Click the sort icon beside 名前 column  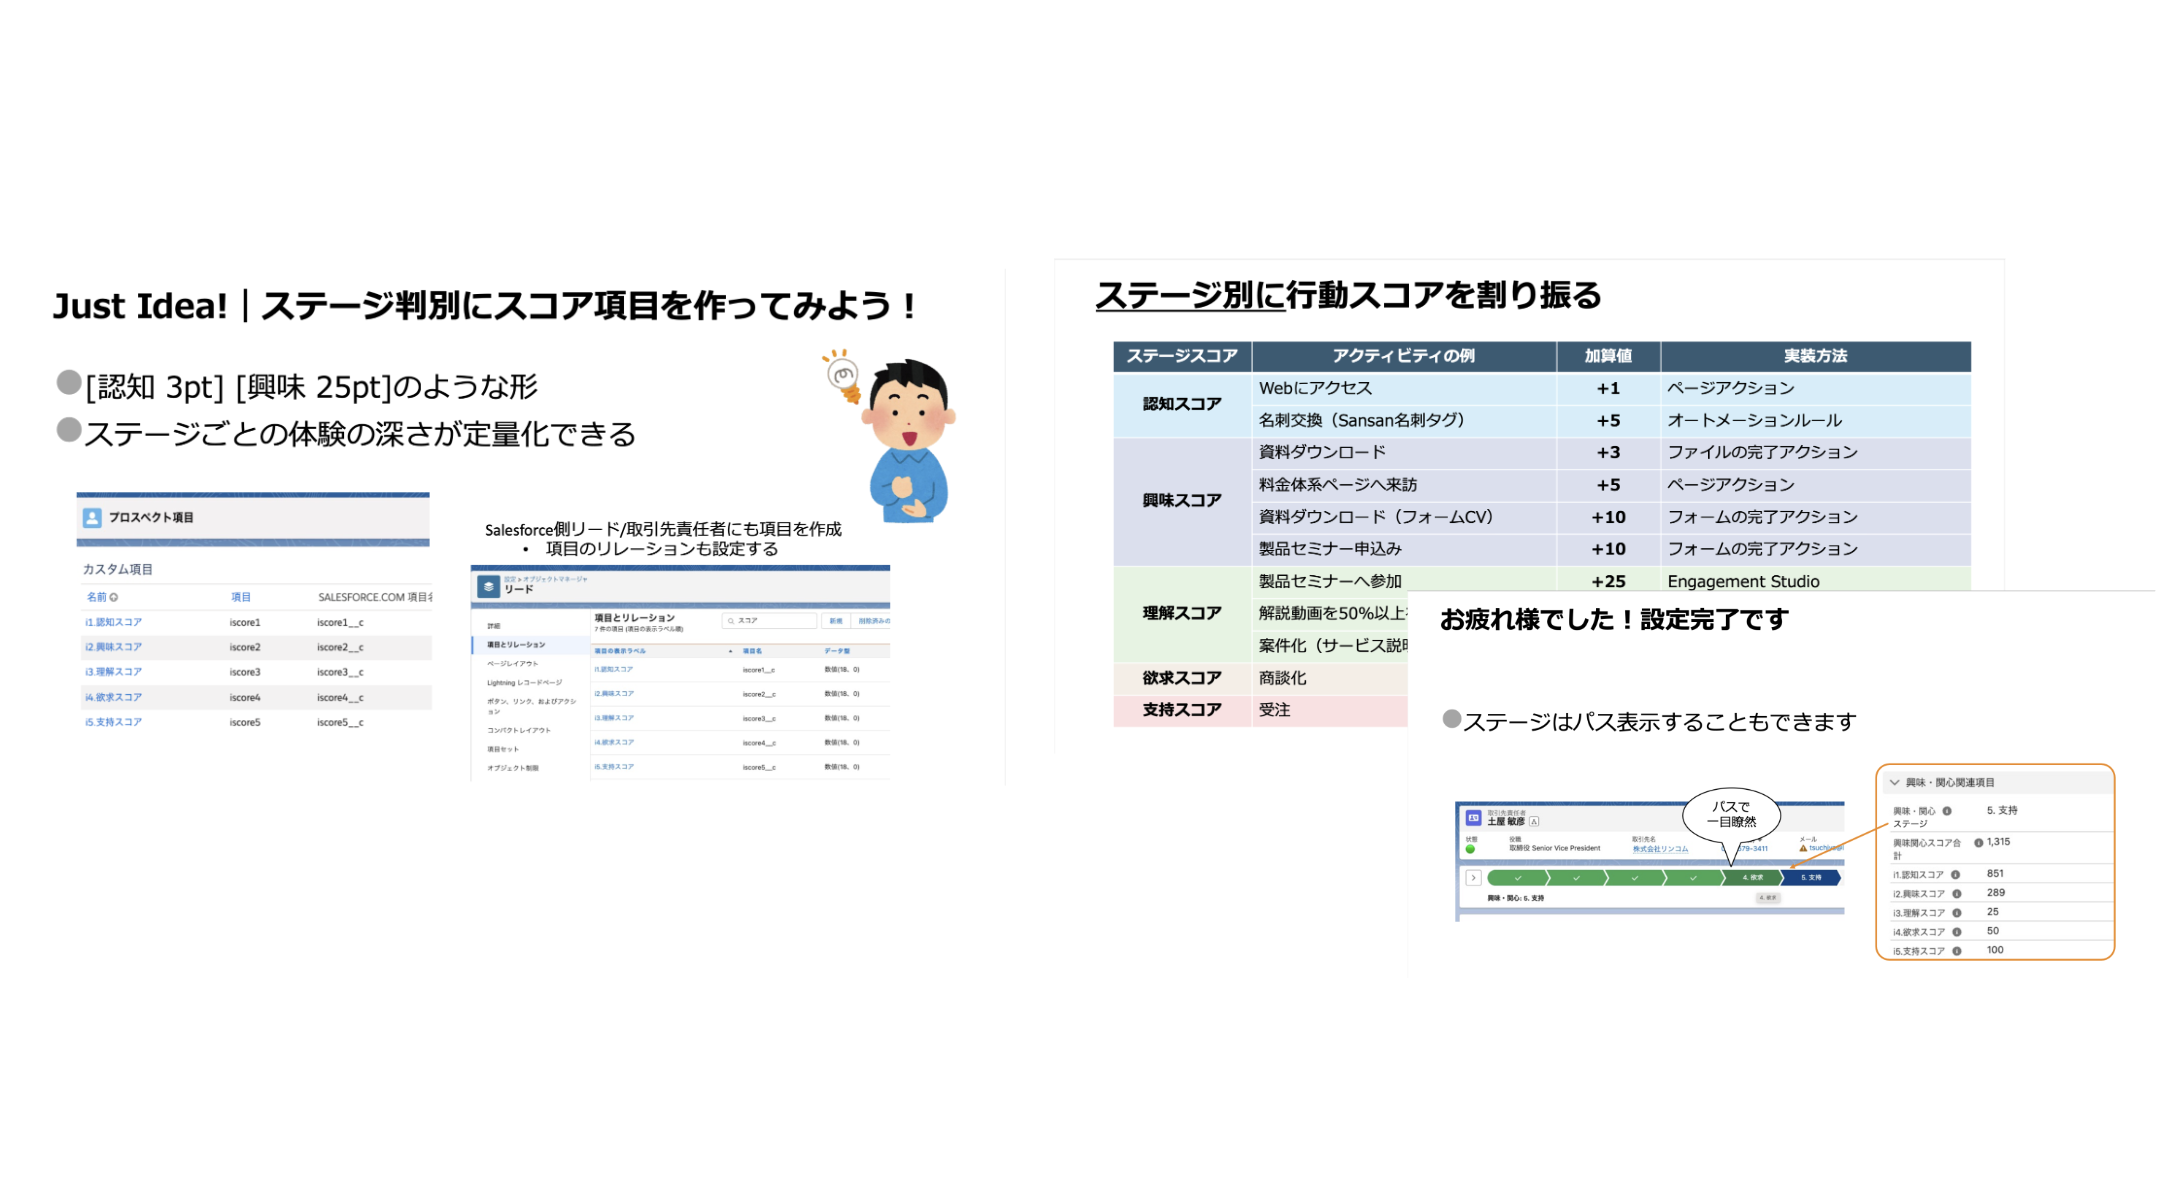pyautogui.click(x=114, y=597)
